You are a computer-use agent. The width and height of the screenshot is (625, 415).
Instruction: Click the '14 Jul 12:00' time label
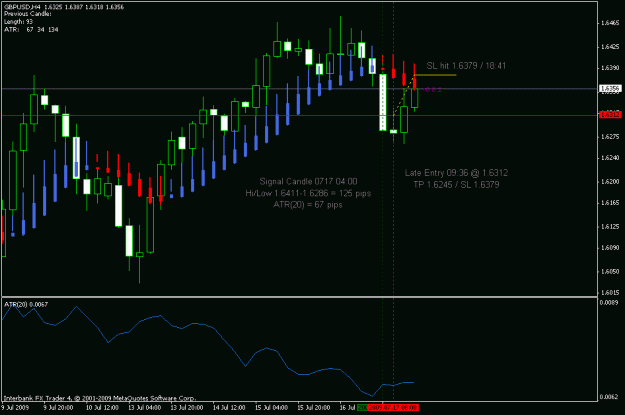229,407
